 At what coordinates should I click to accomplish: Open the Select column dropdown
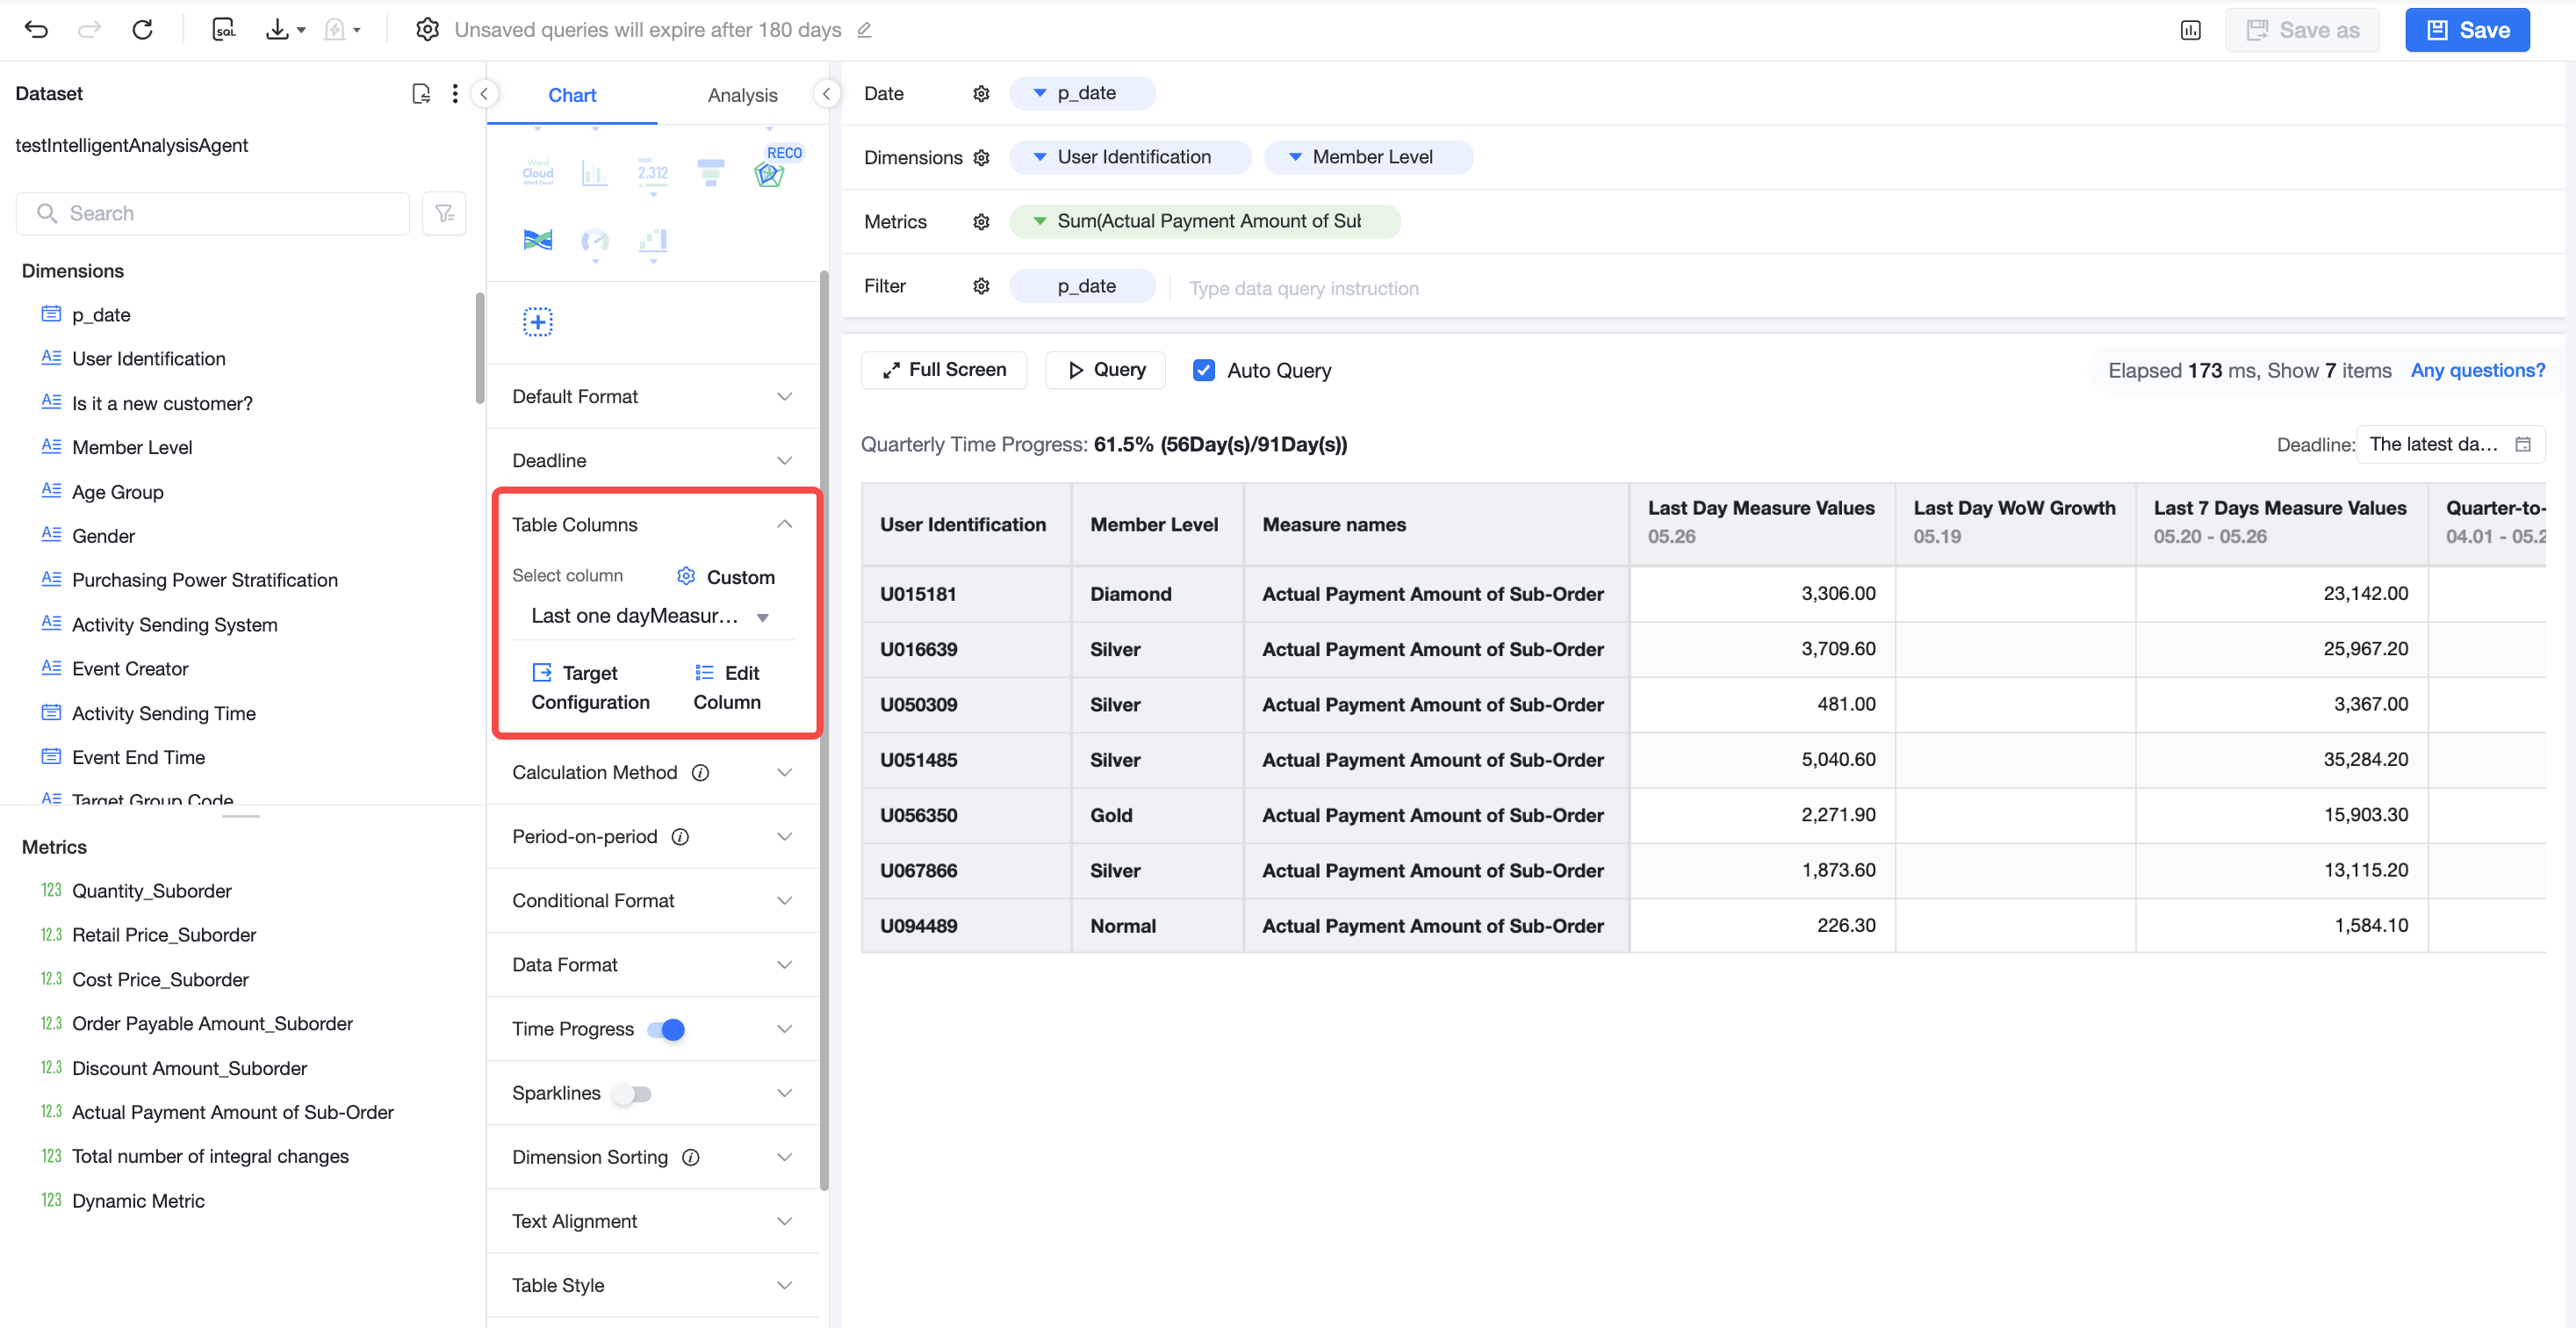[x=651, y=616]
